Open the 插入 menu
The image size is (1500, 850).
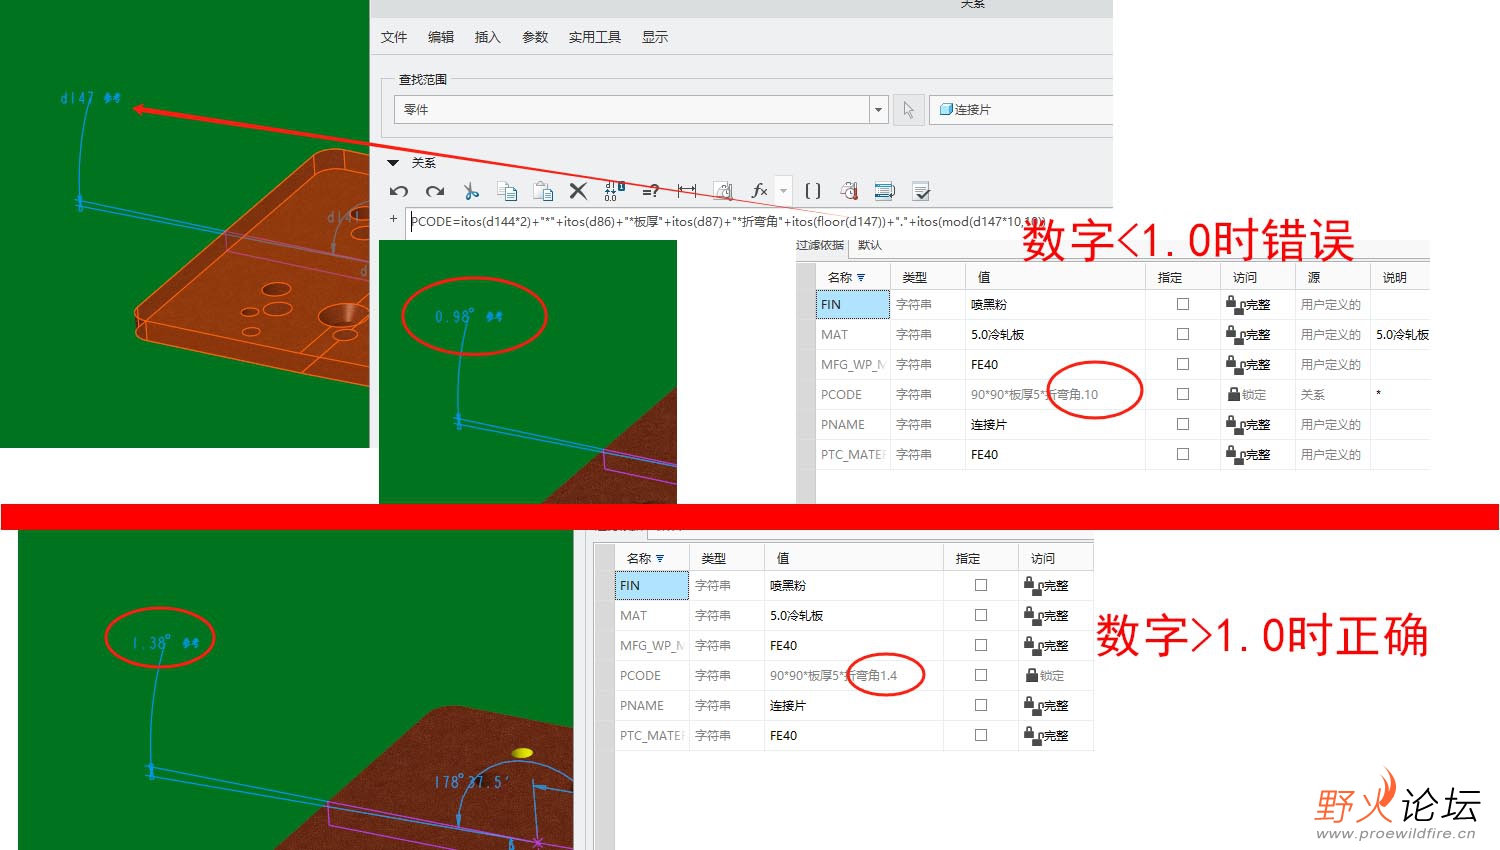(488, 37)
